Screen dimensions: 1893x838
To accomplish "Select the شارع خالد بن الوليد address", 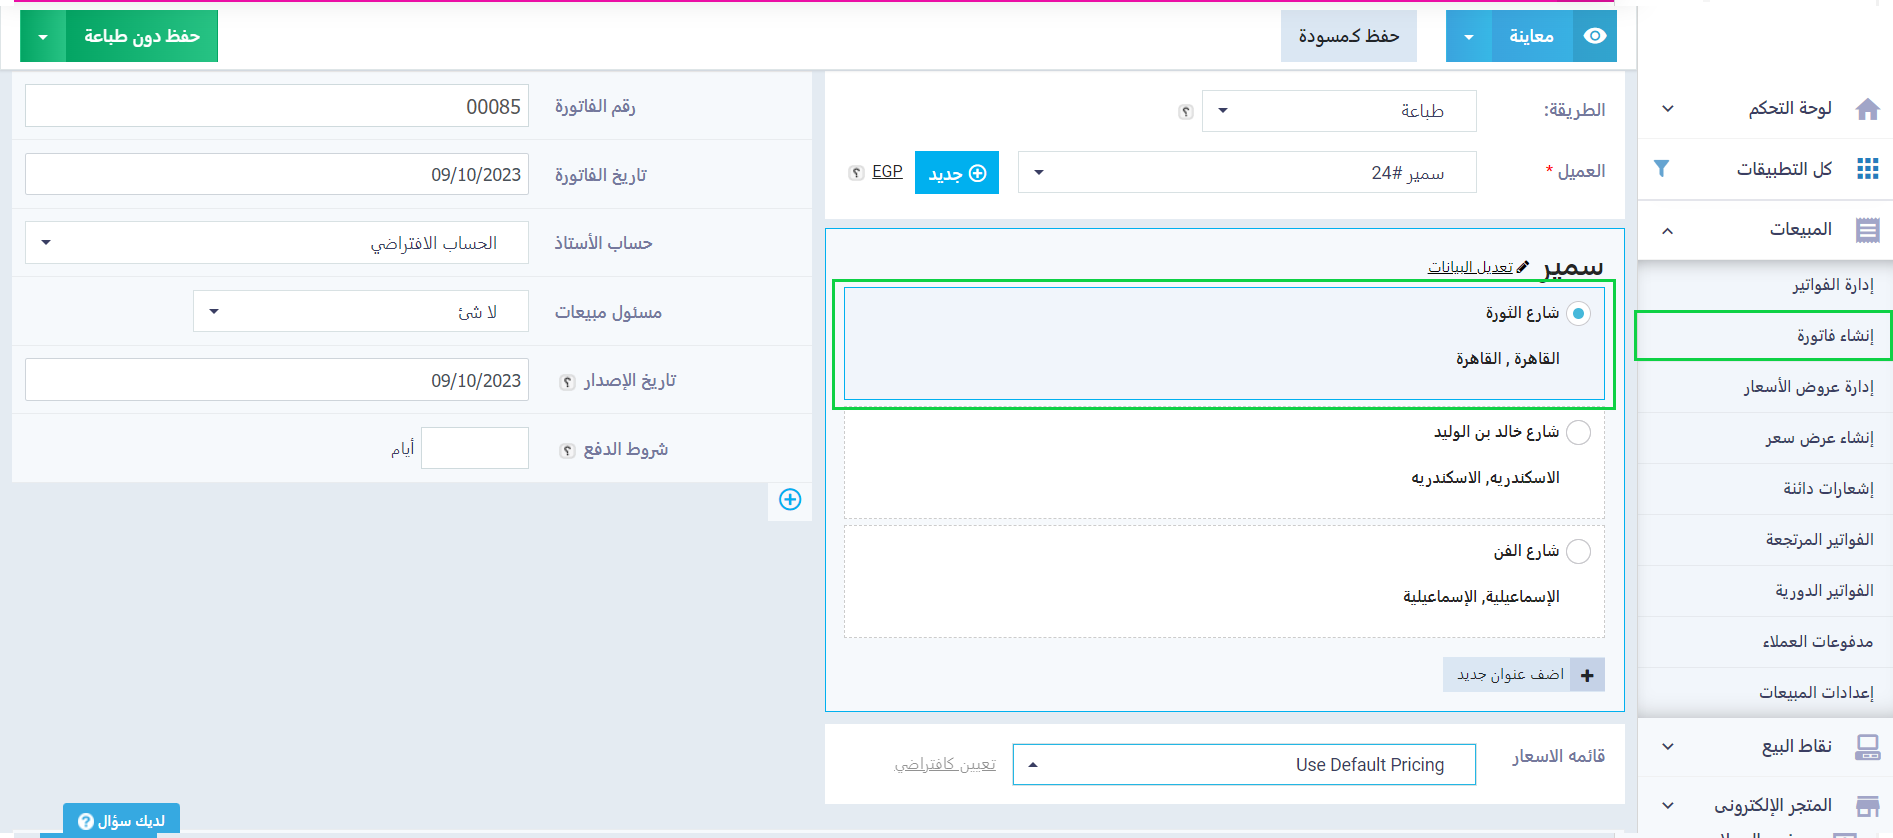I will (1578, 433).
